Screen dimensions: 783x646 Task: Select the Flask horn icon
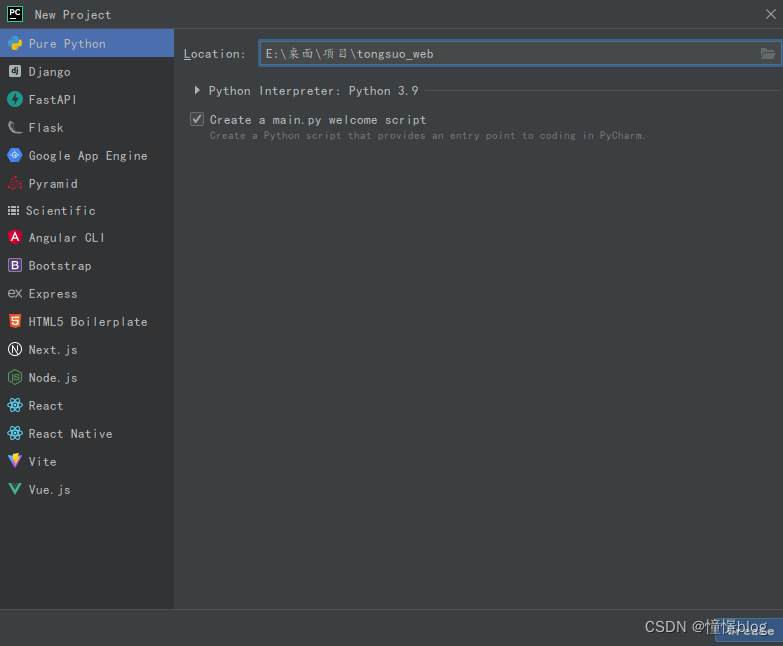15,127
